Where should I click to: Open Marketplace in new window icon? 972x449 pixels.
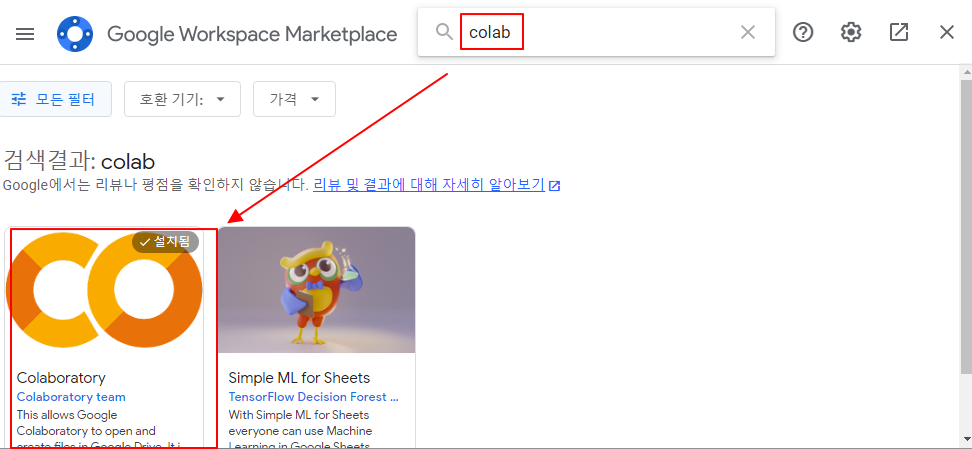tap(899, 32)
